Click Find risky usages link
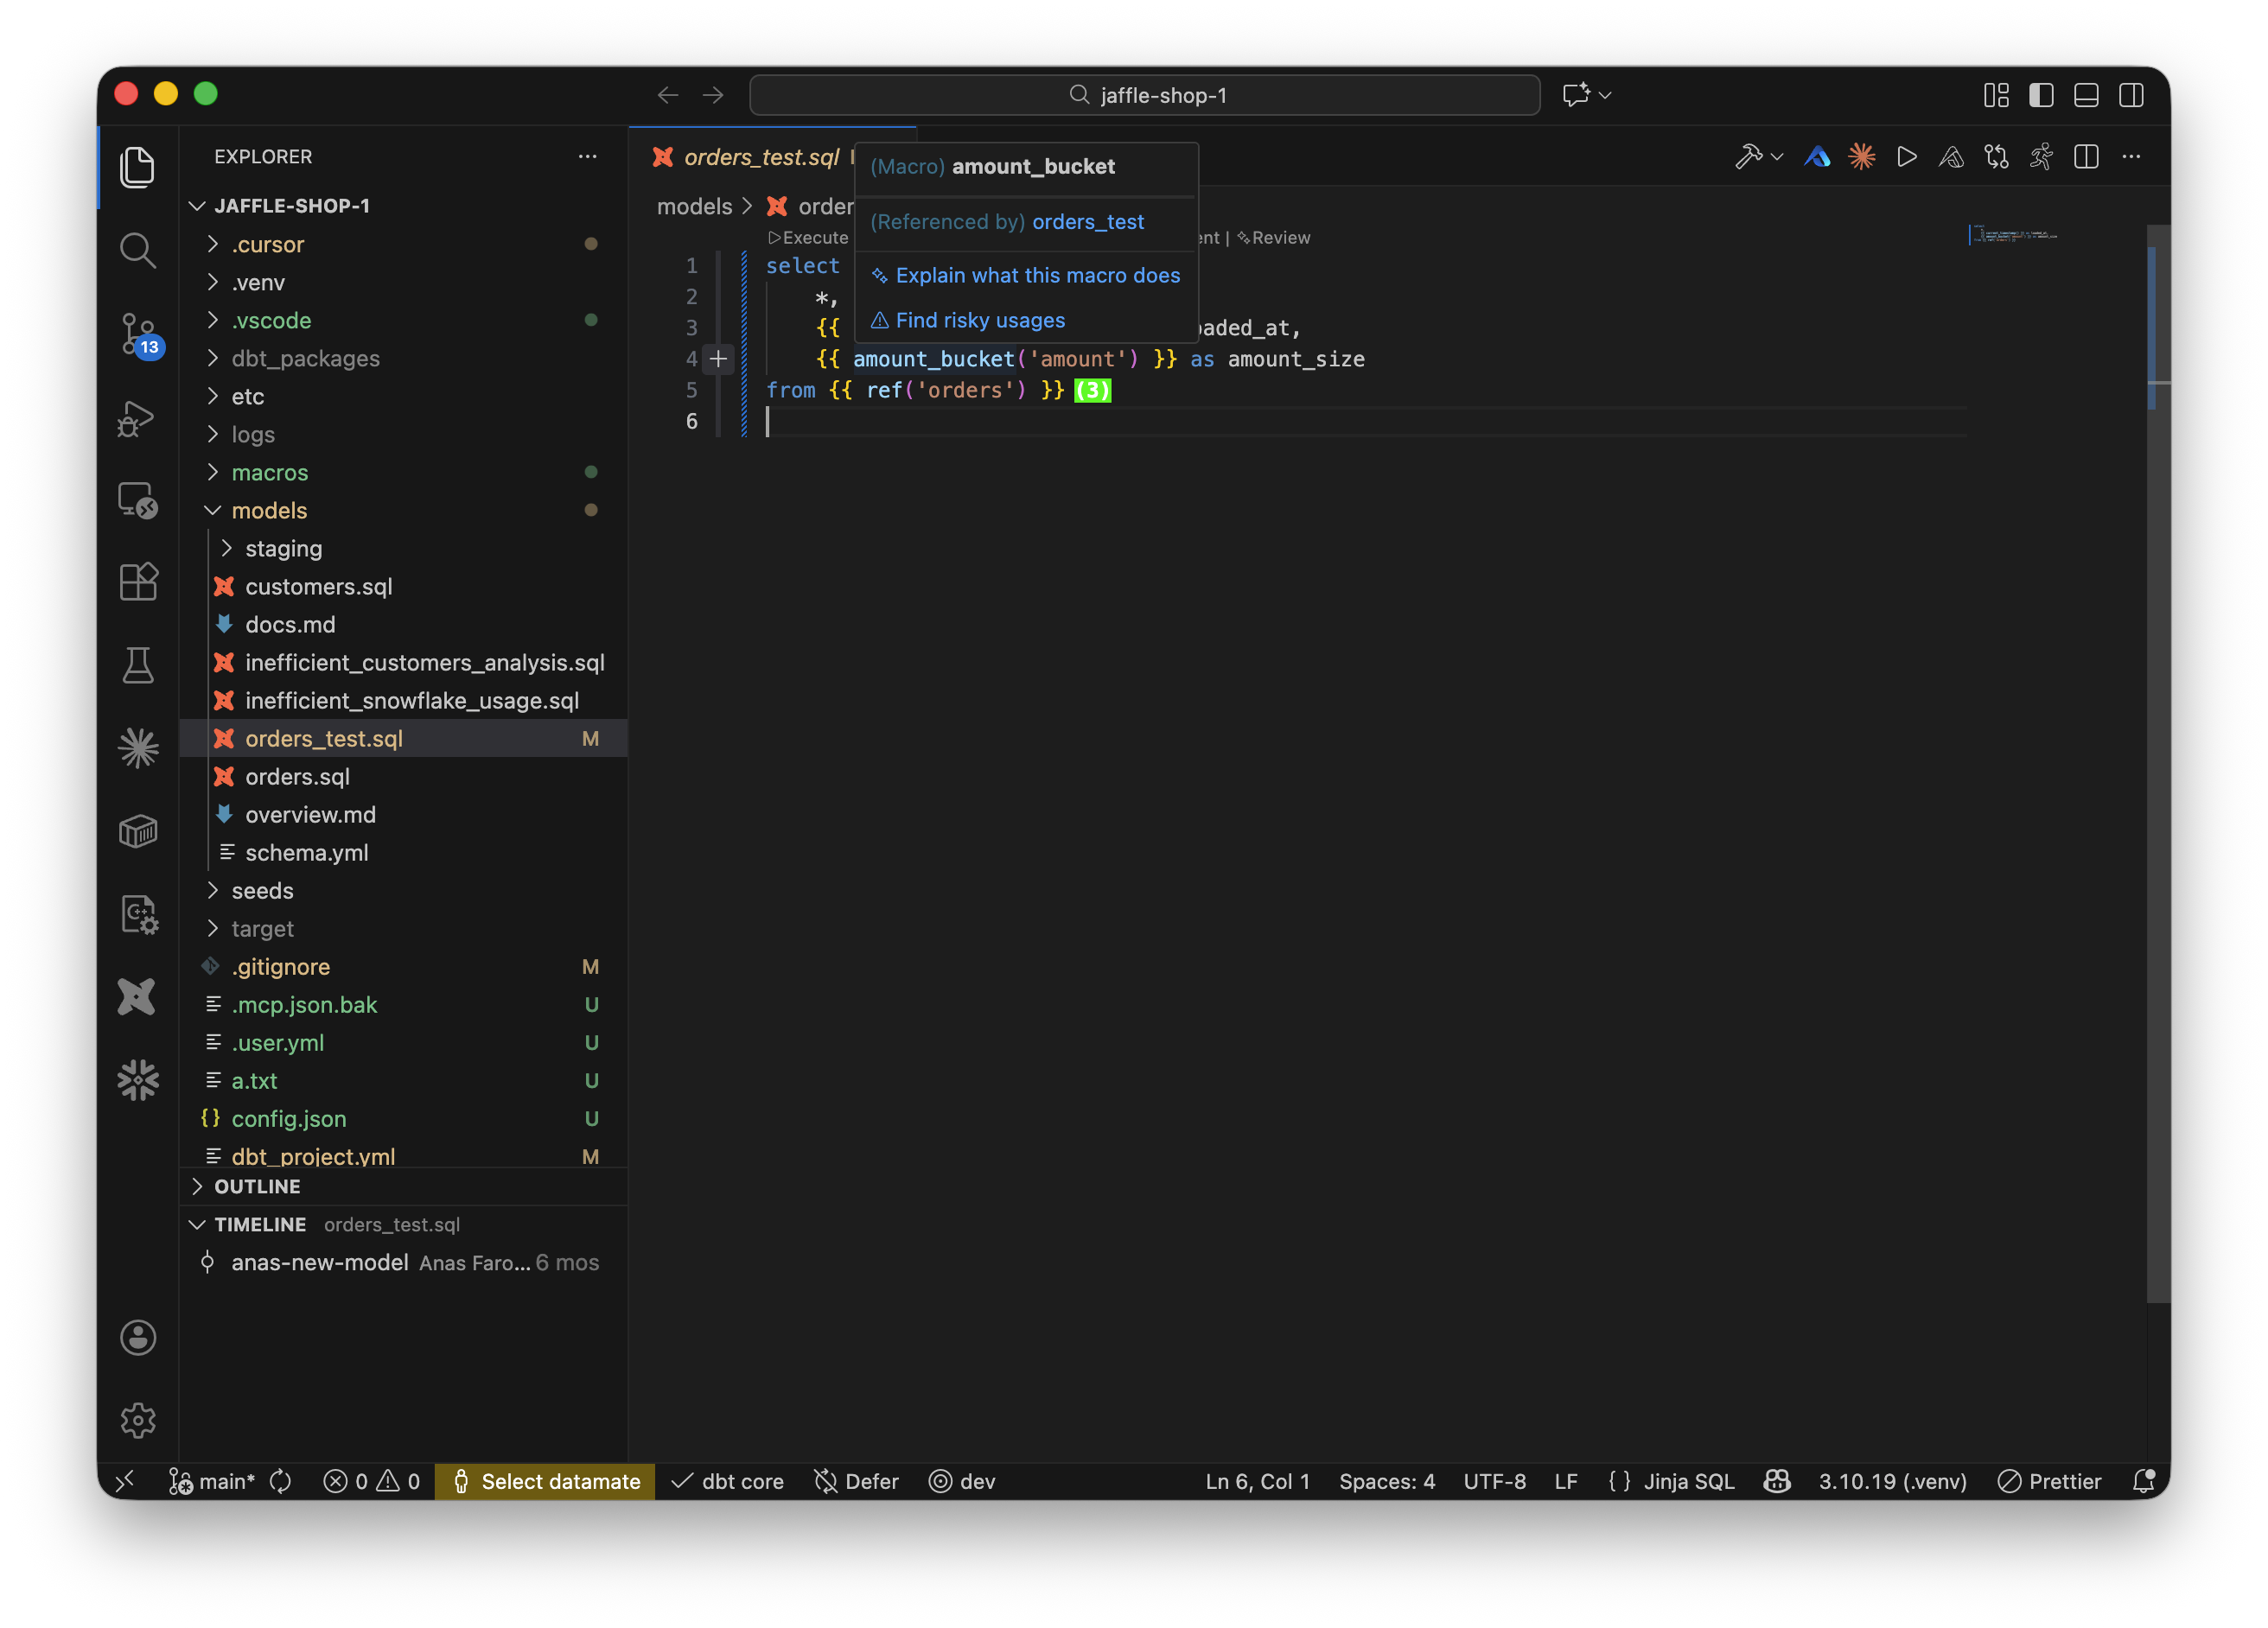2268x1628 pixels. pyautogui.click(x=979, y=320)
